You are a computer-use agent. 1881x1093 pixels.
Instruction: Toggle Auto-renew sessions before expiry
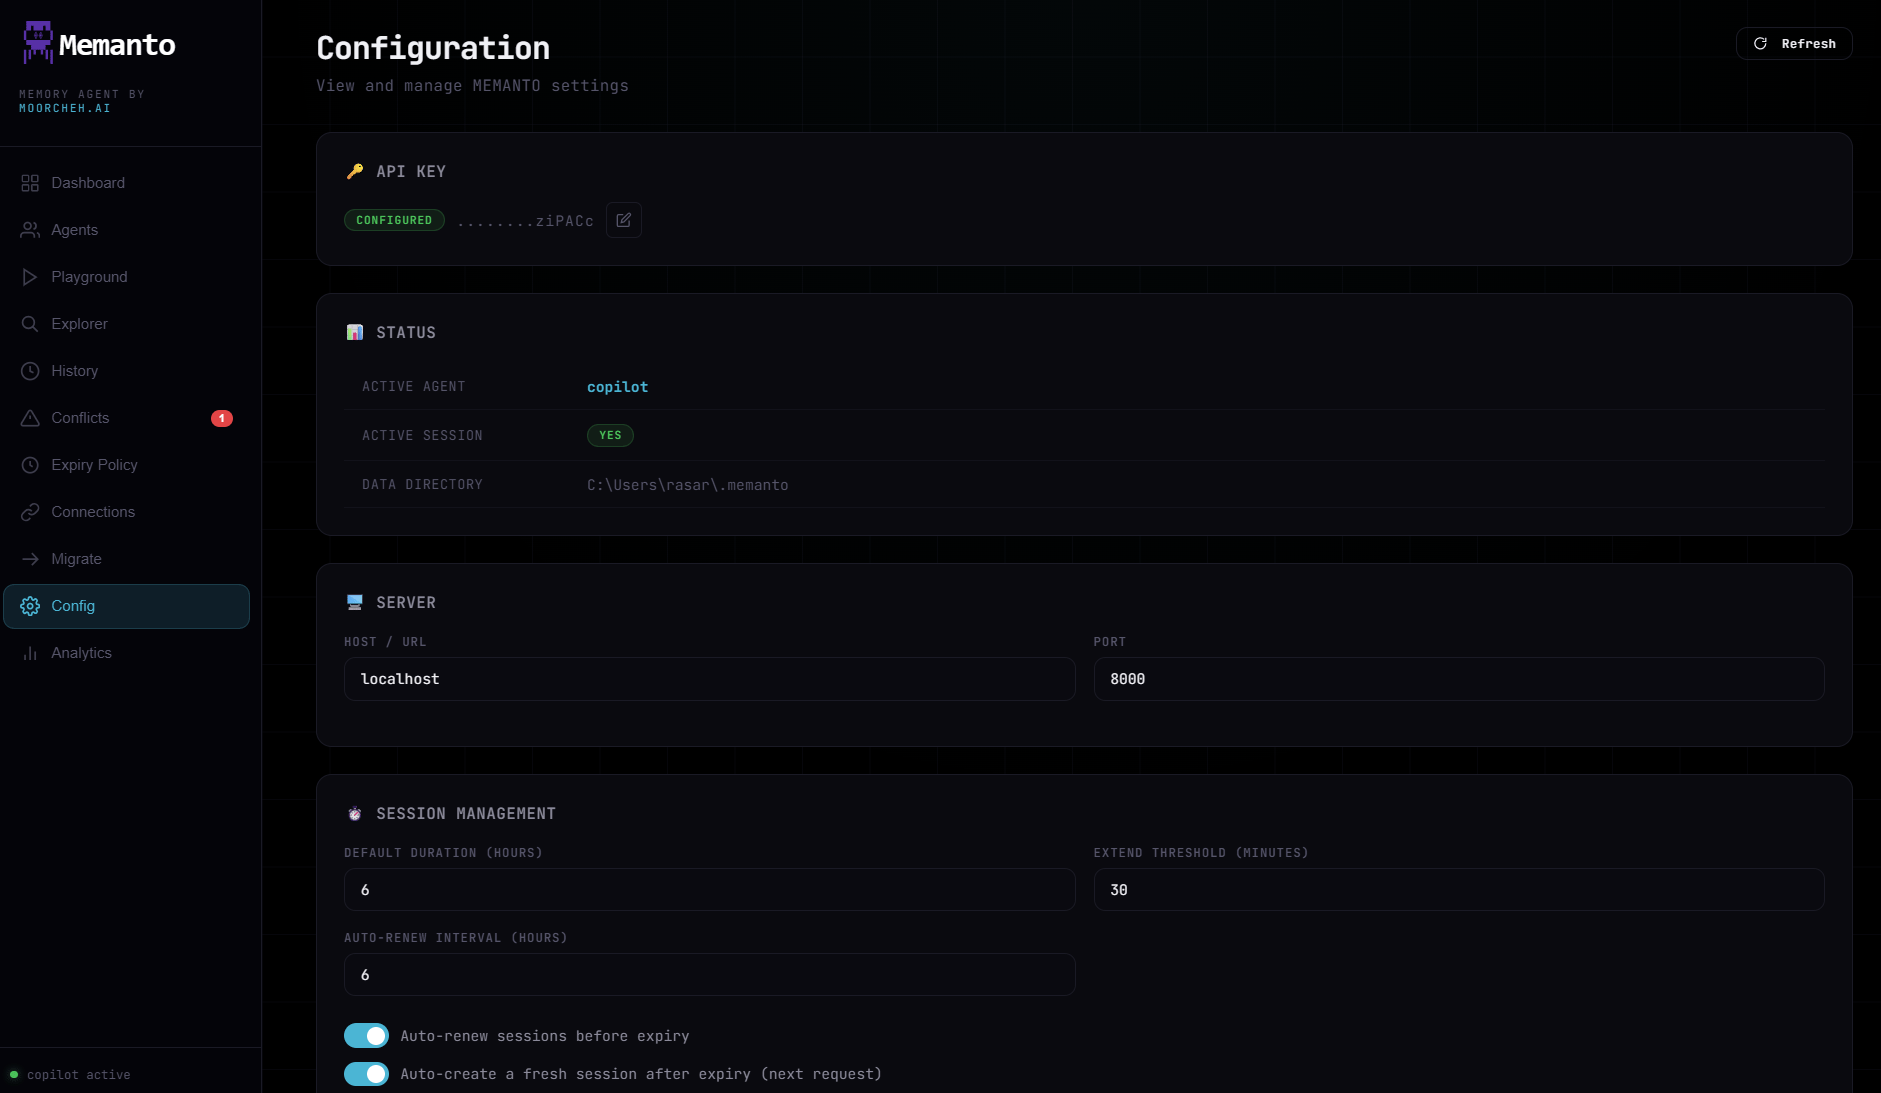pyautogui.click(x=366, y=1036)
